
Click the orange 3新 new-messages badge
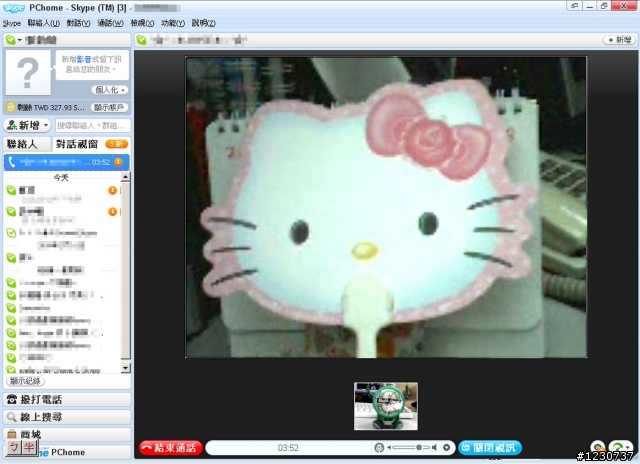point(116,144)
